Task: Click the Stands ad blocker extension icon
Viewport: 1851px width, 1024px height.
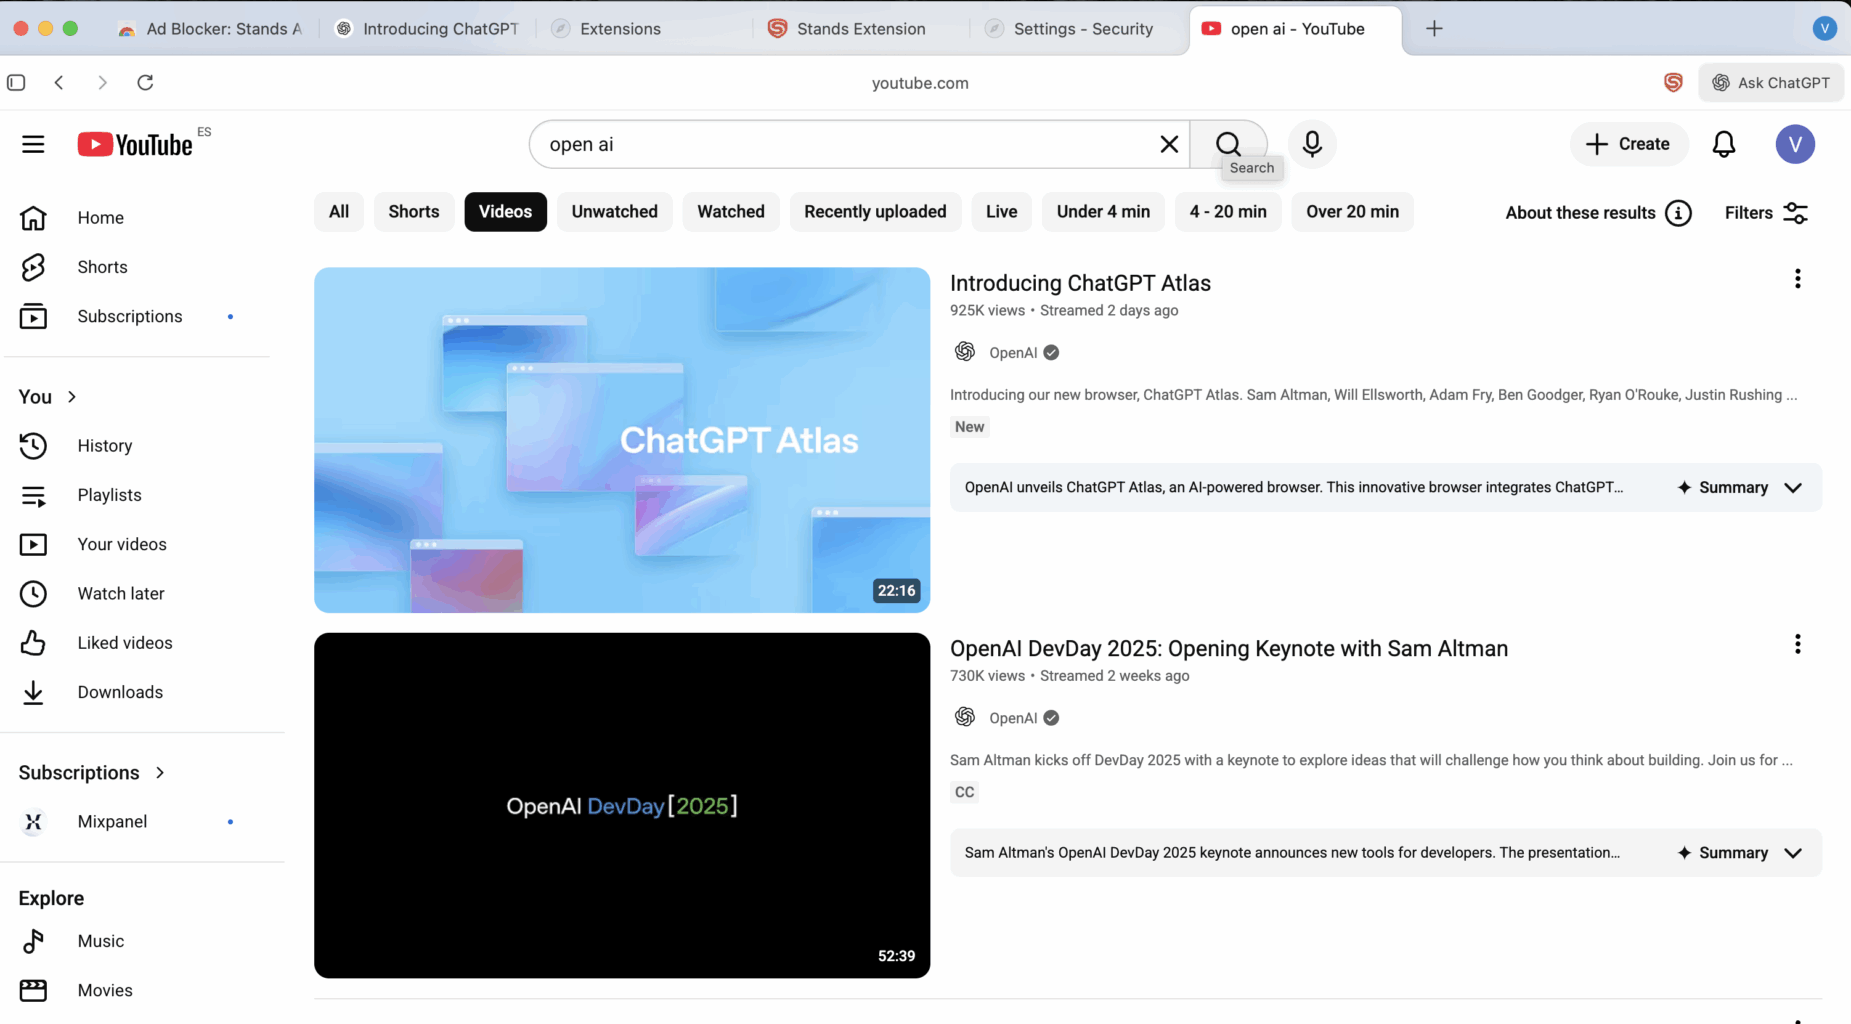Action: click(1673, 83)
